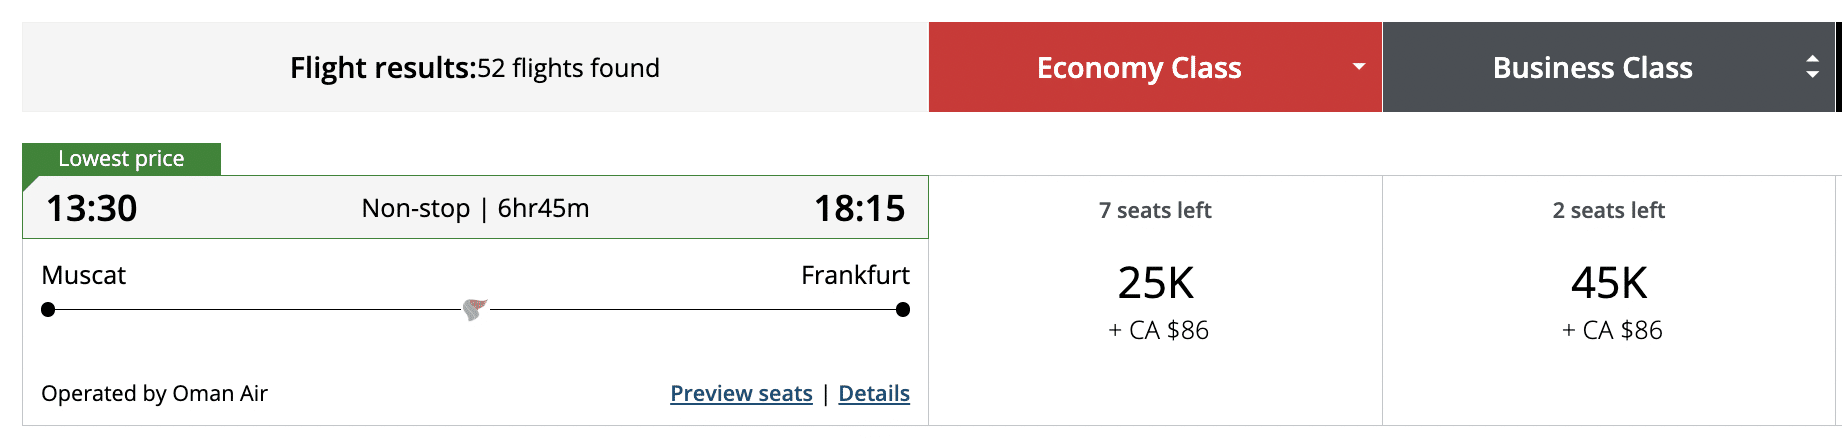Click the Oman Air logo on the route line
The width and height of the screenshot is (1842, 438).
pos(475,309)
